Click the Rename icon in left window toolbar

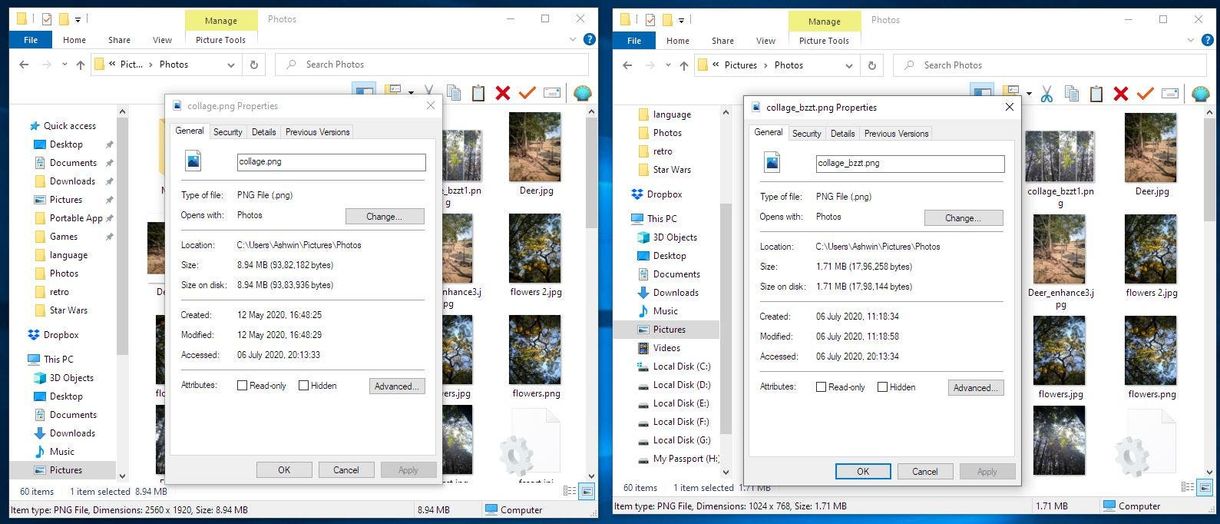[x=551, y=93]
